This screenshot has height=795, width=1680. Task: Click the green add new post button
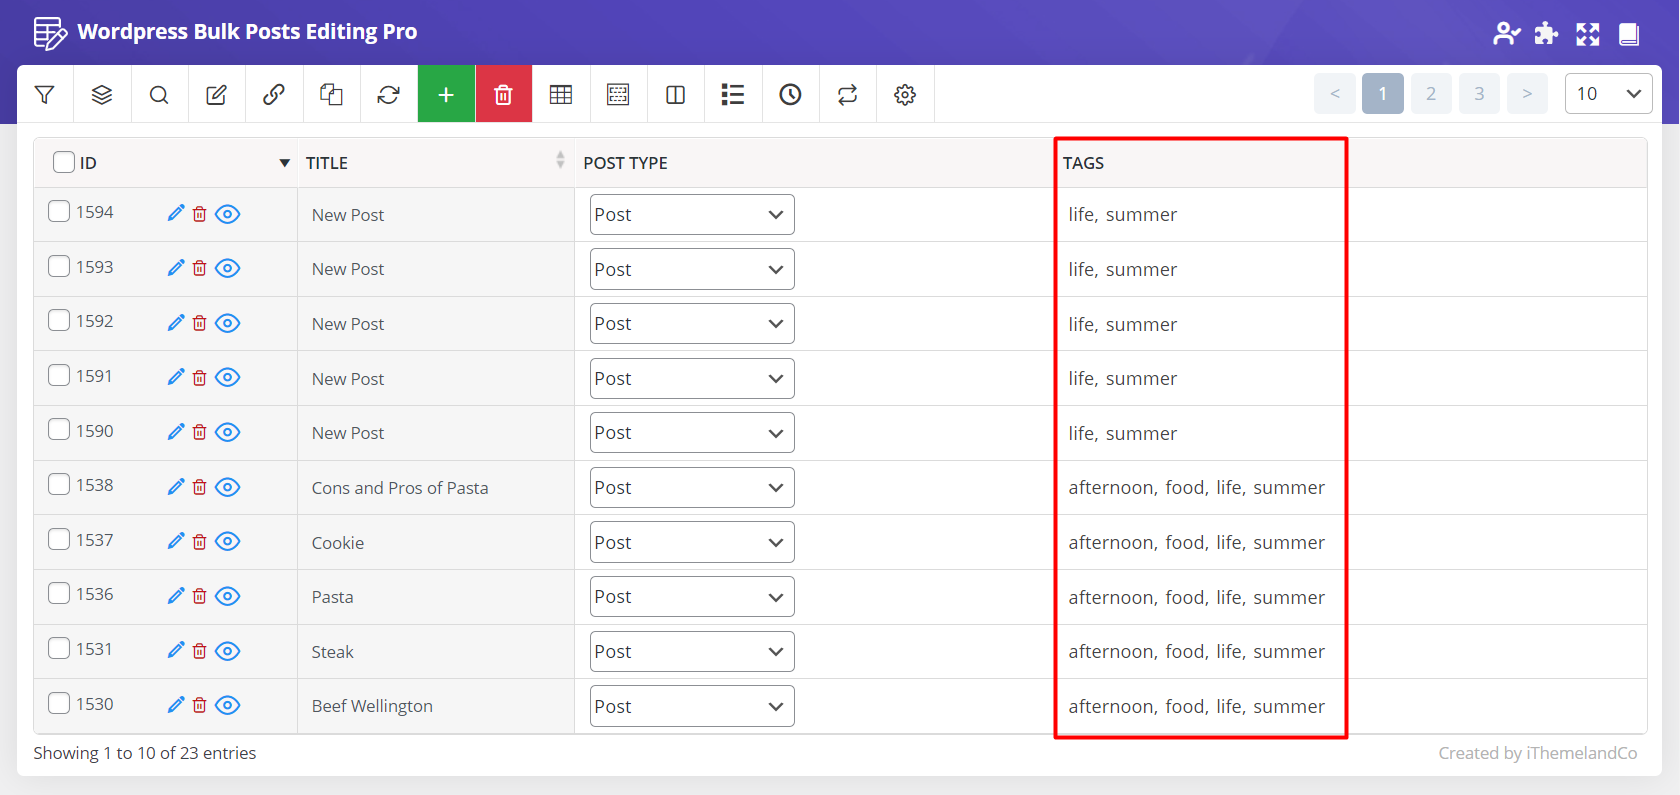point(446,94)
